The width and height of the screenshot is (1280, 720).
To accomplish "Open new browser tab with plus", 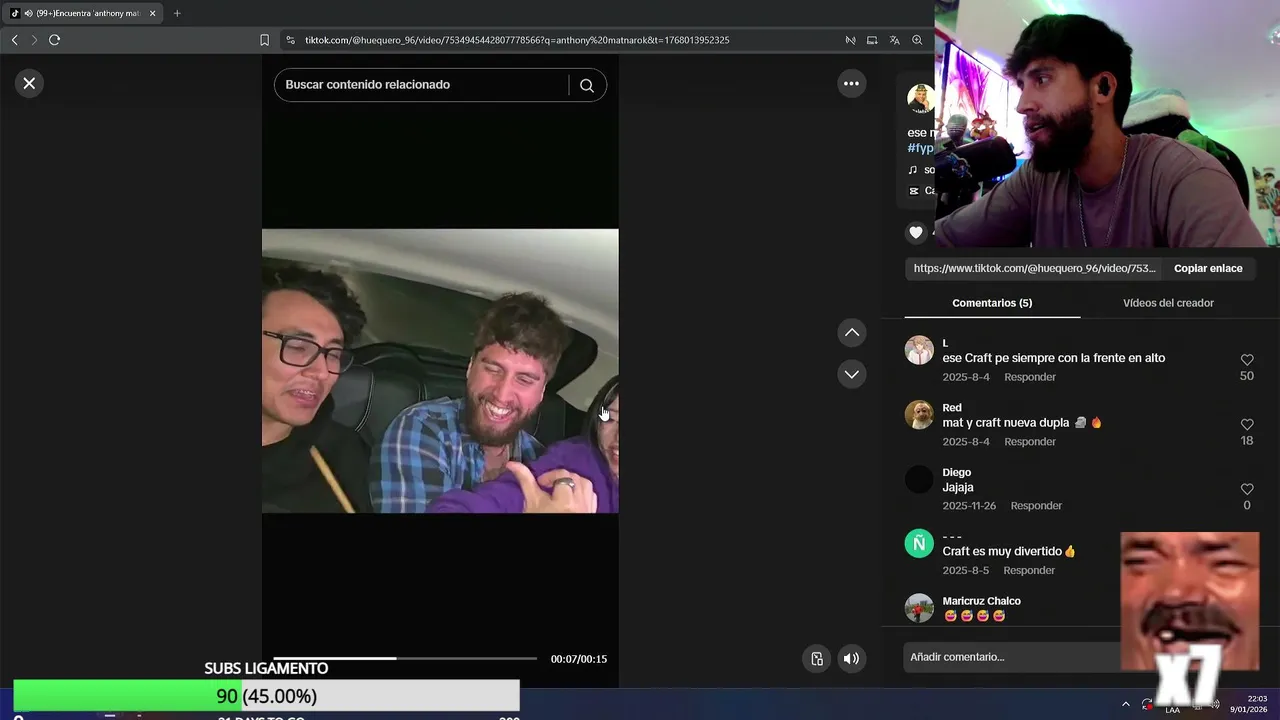I will tap(177, 13).
